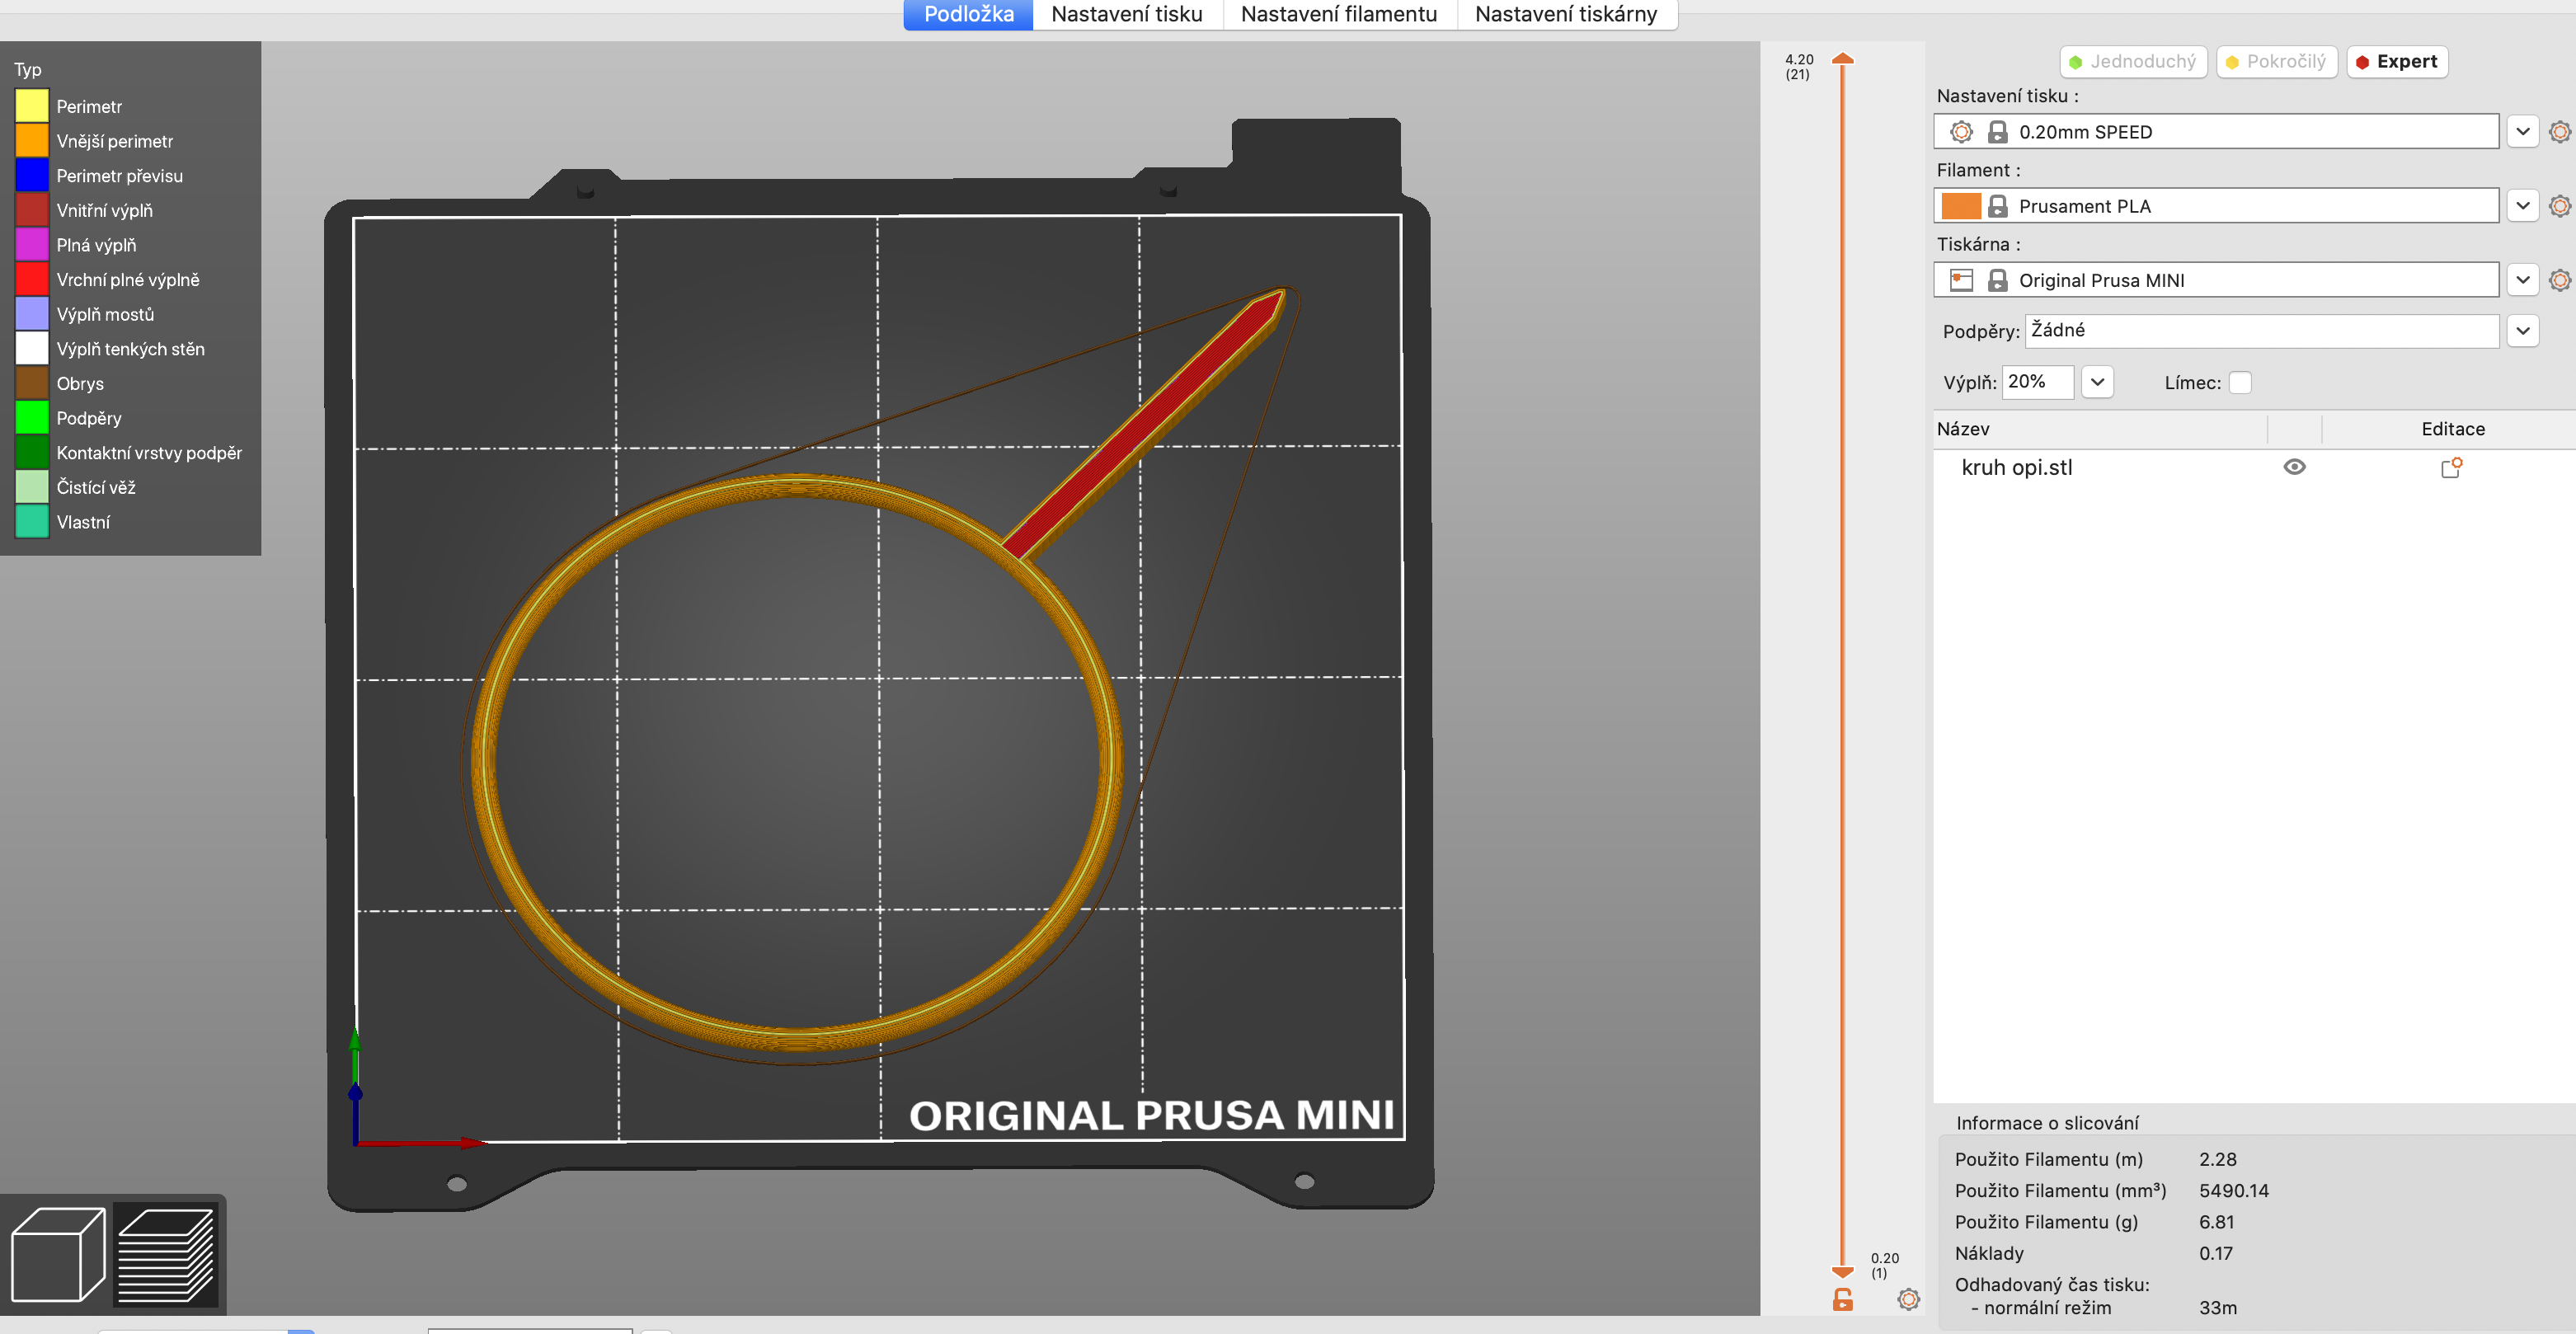
Task: Expand the Nastavení tisku profile dropdown arrow
Action: pyautogui.click(x=2522, y=132)
